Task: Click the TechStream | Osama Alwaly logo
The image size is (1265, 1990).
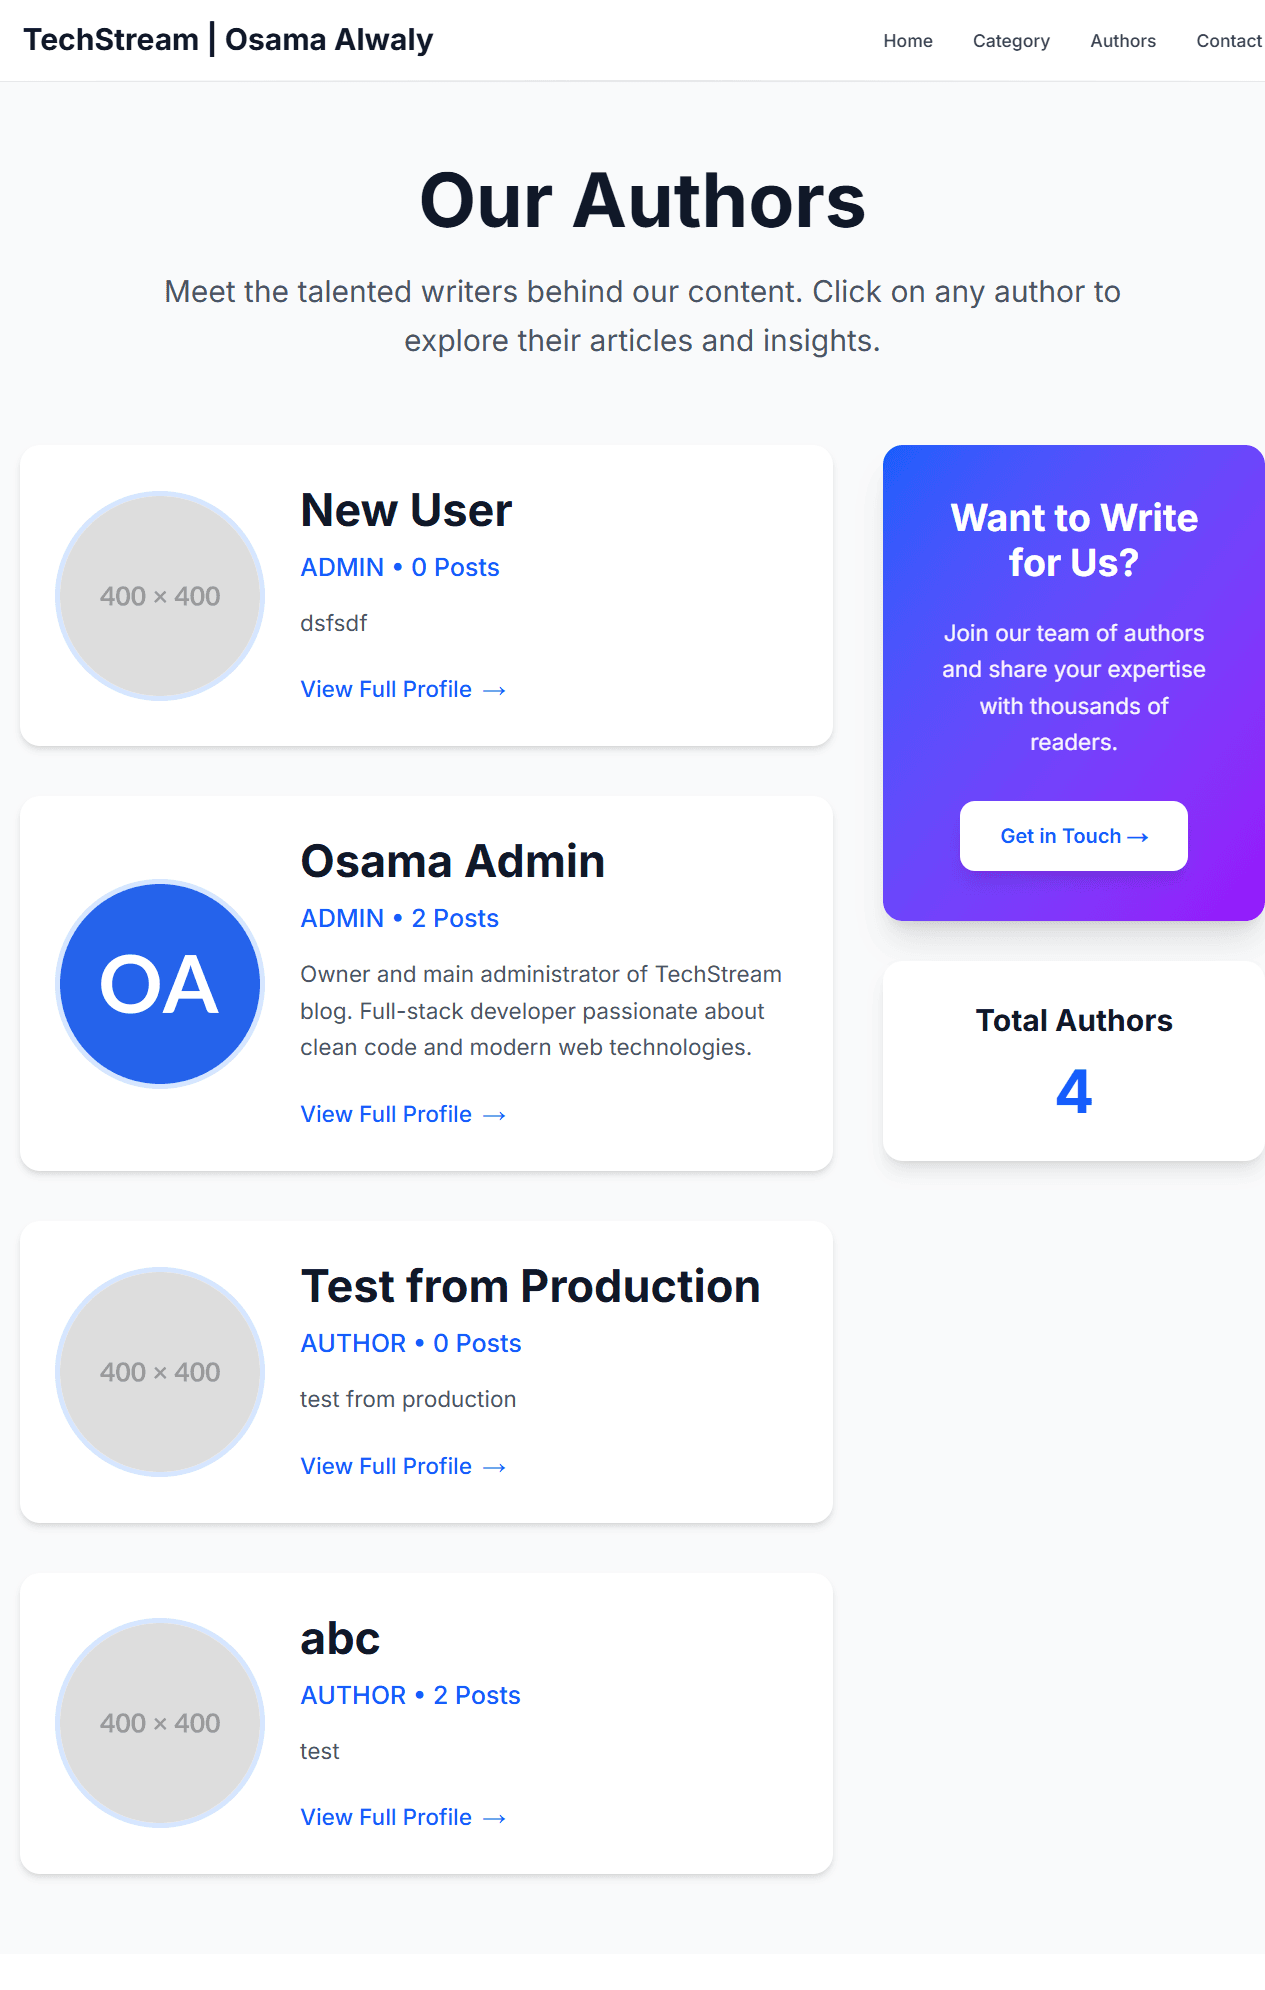Action: pos(229,39)
